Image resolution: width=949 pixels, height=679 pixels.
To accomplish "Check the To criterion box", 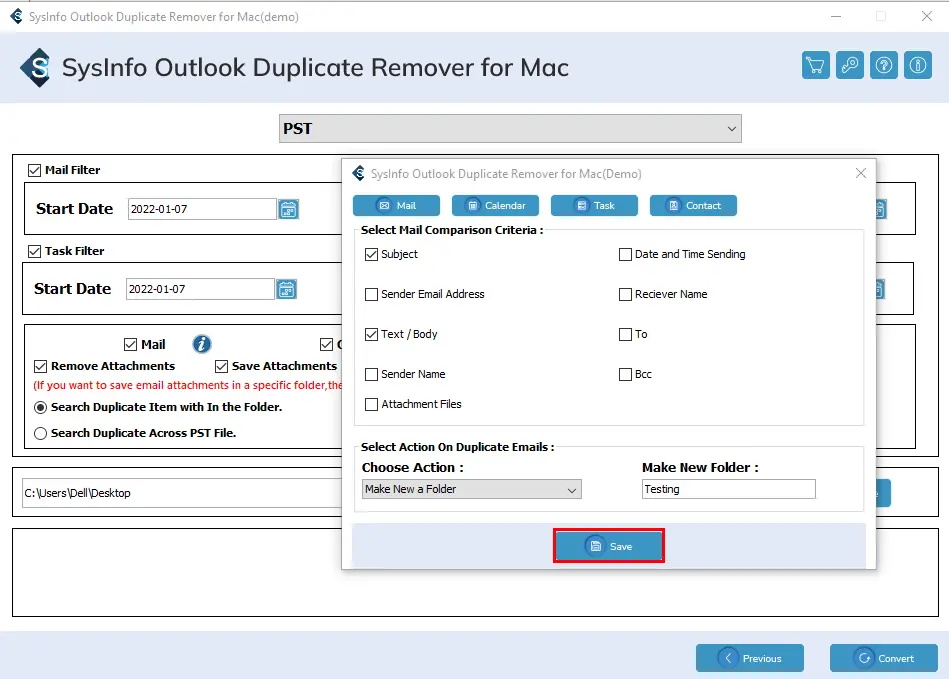I will 625,335.
